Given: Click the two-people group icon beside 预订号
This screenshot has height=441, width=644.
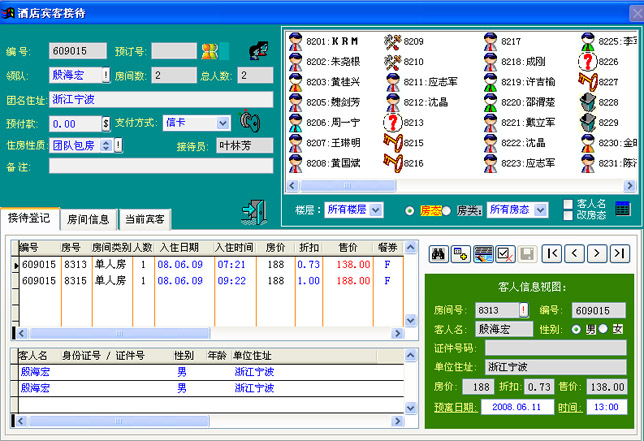Looking at the screenshot, I should pyautogui.click(x=209, y=50).
